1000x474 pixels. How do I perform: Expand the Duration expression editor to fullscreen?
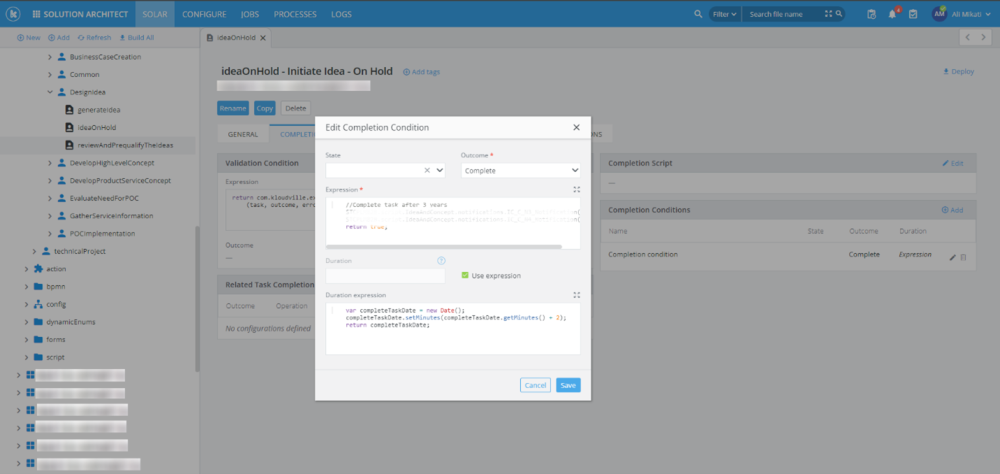(577, 295)
